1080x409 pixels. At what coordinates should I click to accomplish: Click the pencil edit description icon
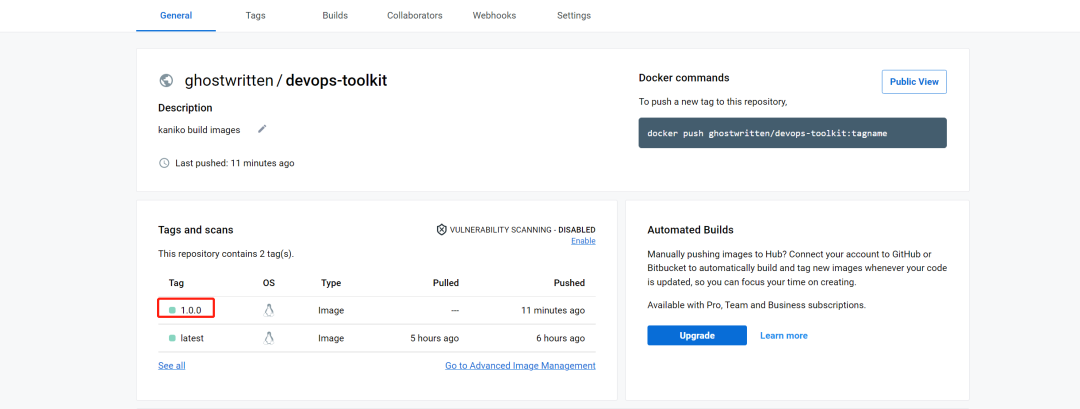[262, 129]
